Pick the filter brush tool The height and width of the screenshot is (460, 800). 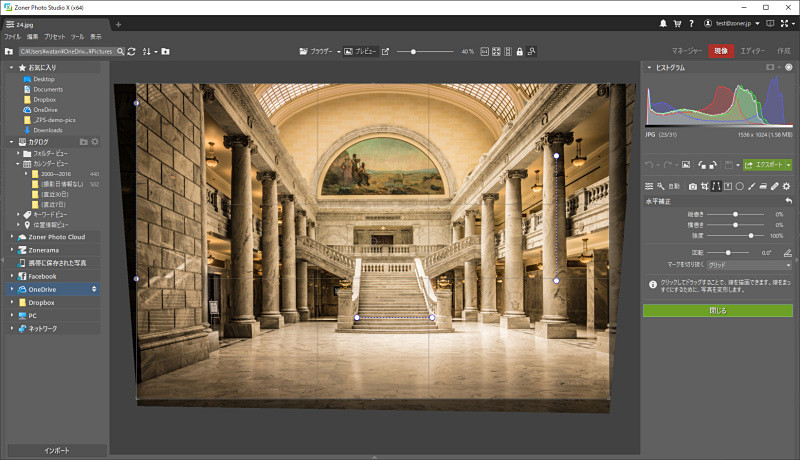[x=752, y=187]
